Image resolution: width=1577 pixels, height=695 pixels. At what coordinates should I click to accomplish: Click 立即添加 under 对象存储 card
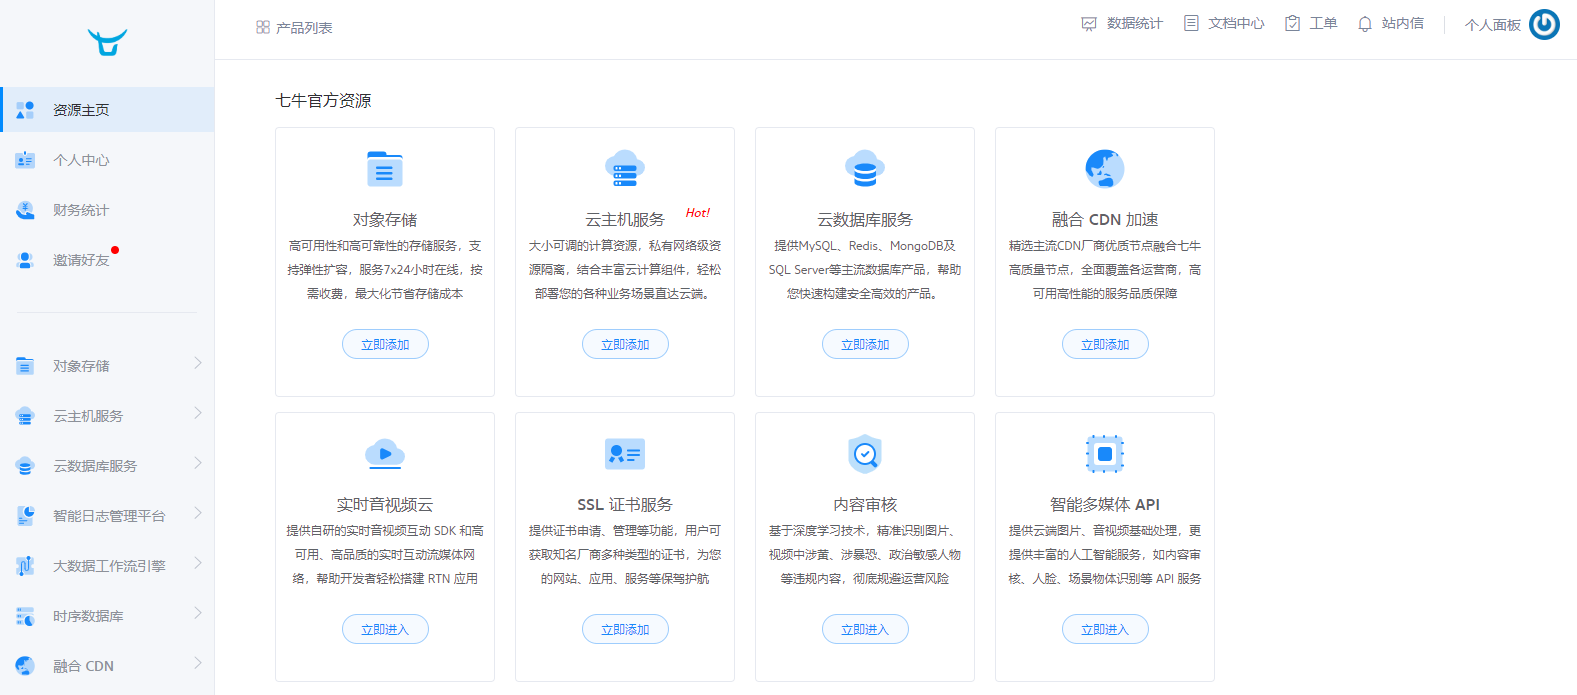385,344
